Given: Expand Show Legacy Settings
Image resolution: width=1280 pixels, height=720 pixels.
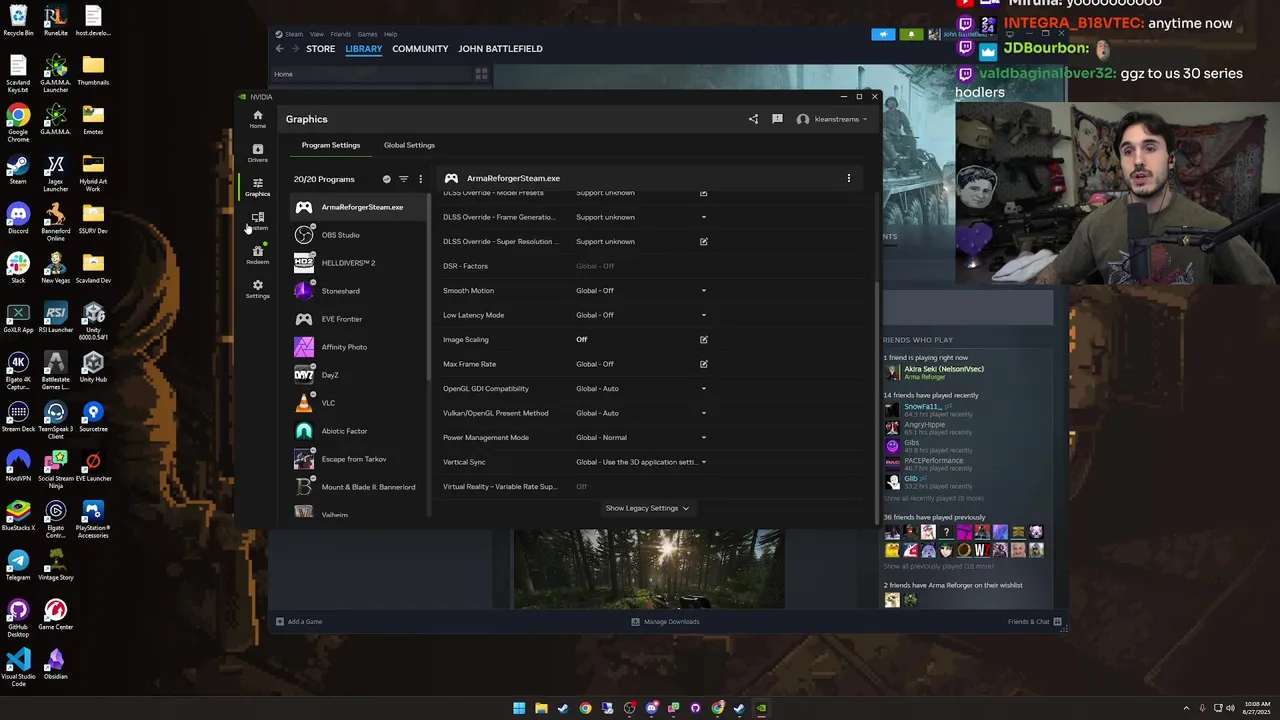Looking at the screenshot, I should point(647,508).
